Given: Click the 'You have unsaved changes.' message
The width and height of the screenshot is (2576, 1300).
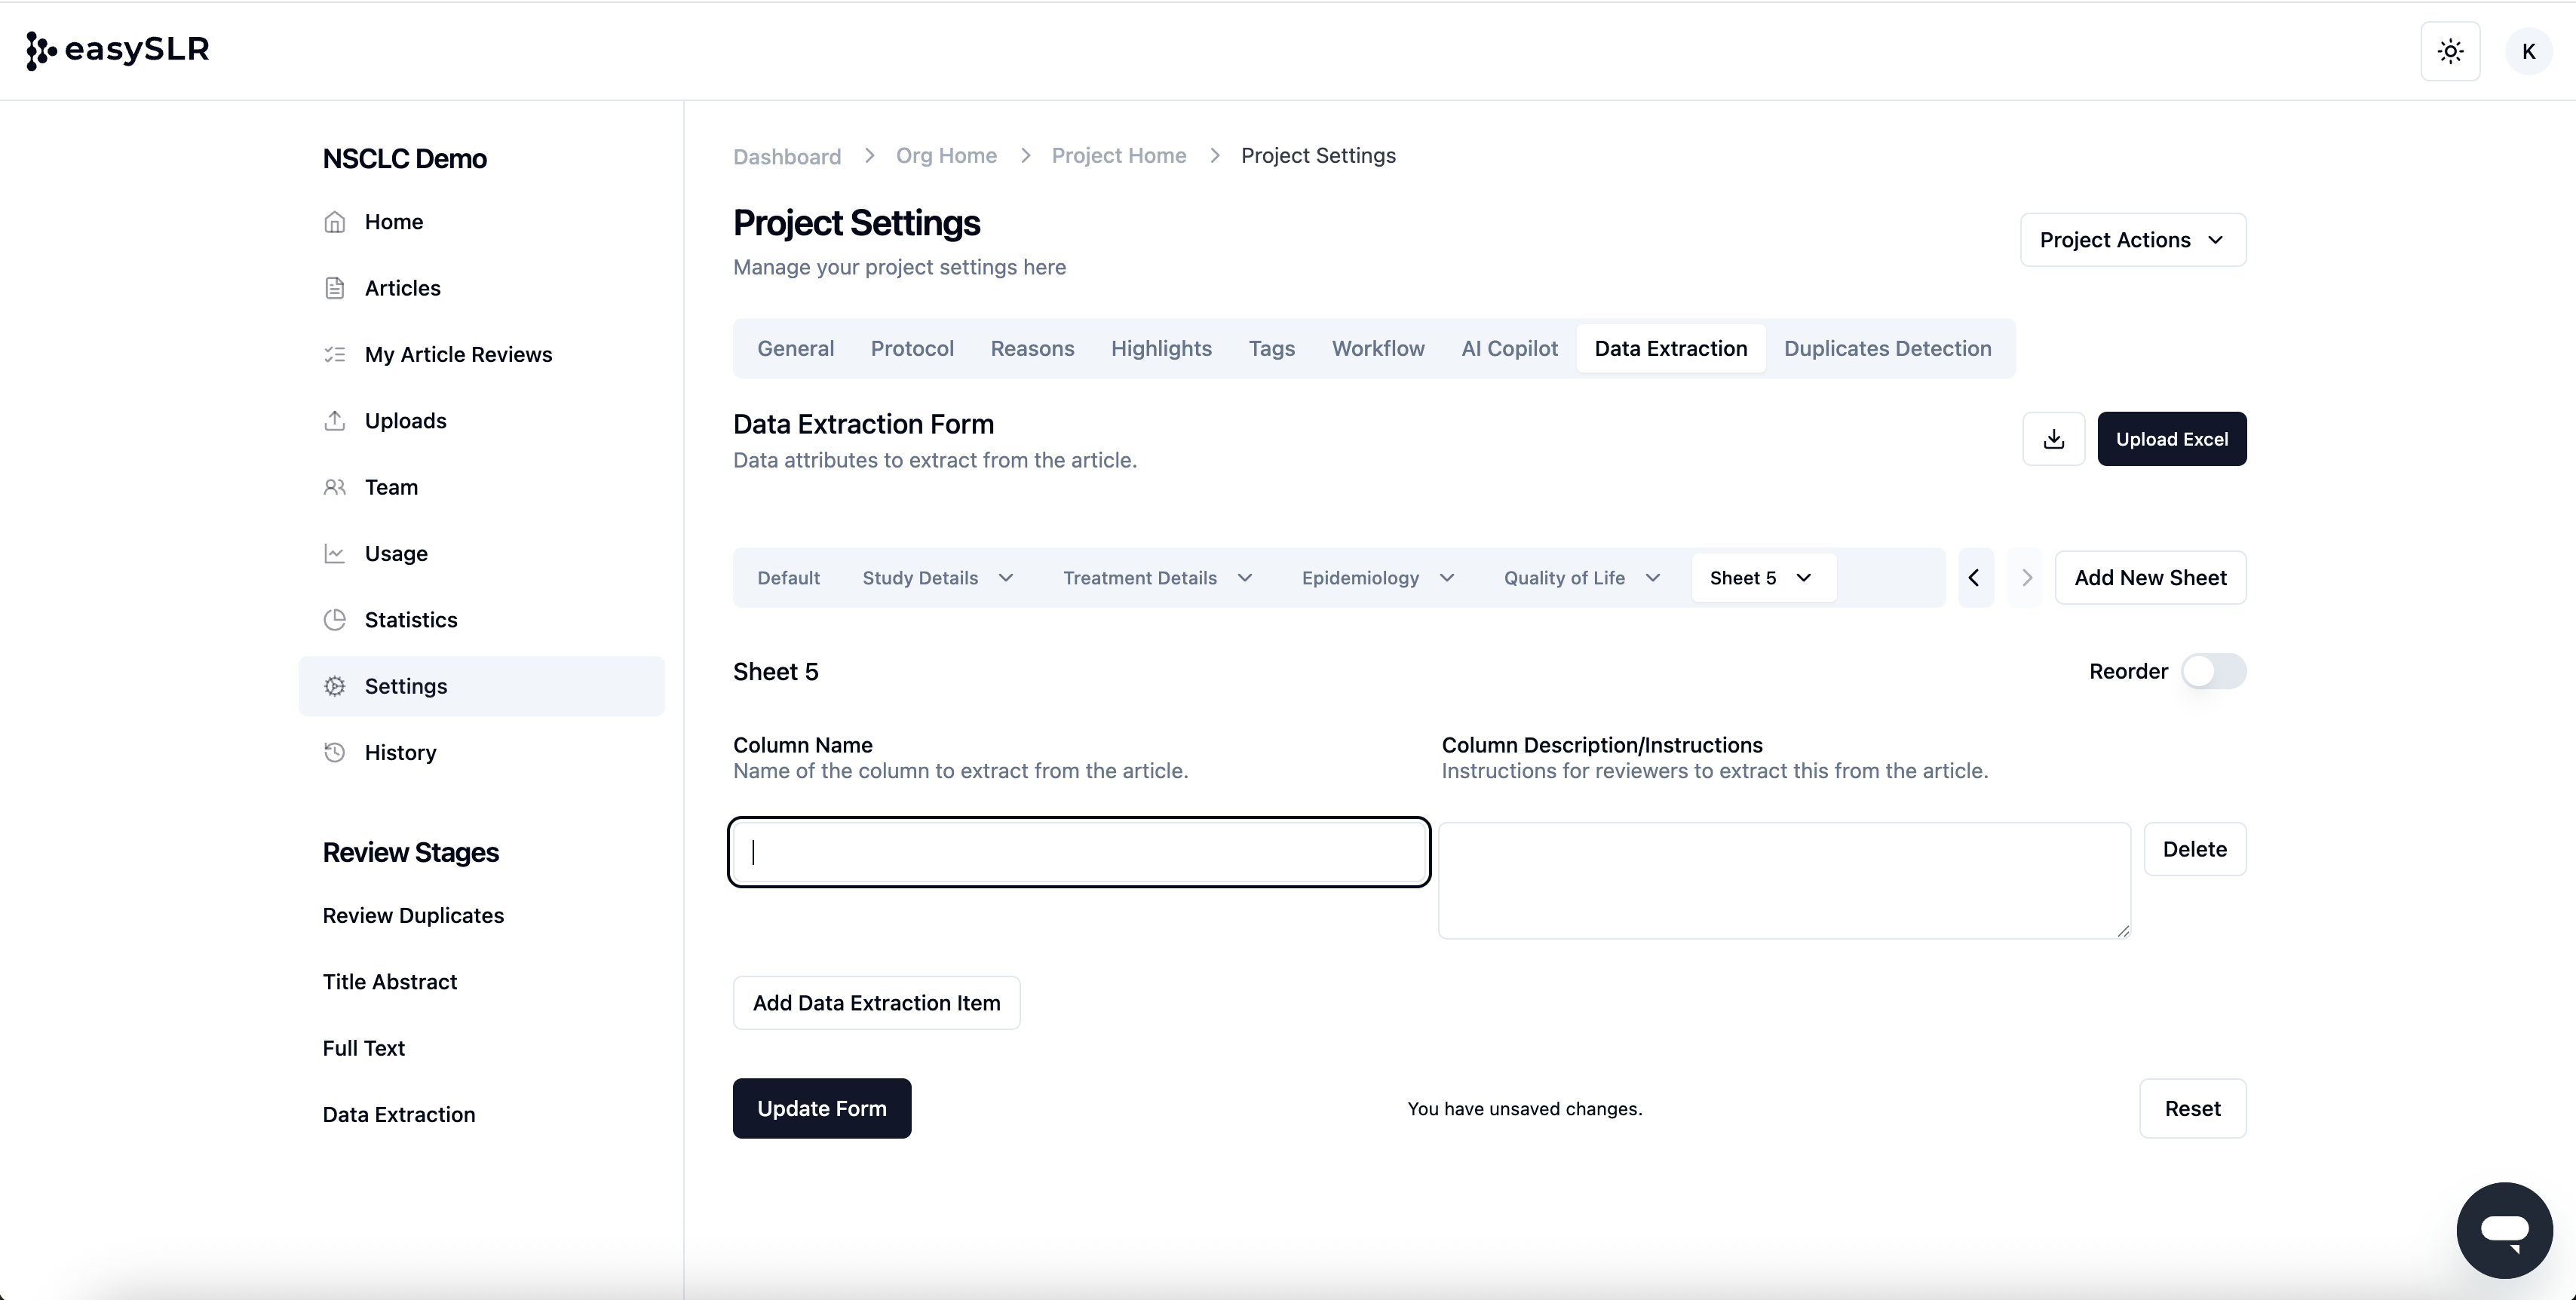Looking at the screenshot, I should [x=1525, y=1109].
